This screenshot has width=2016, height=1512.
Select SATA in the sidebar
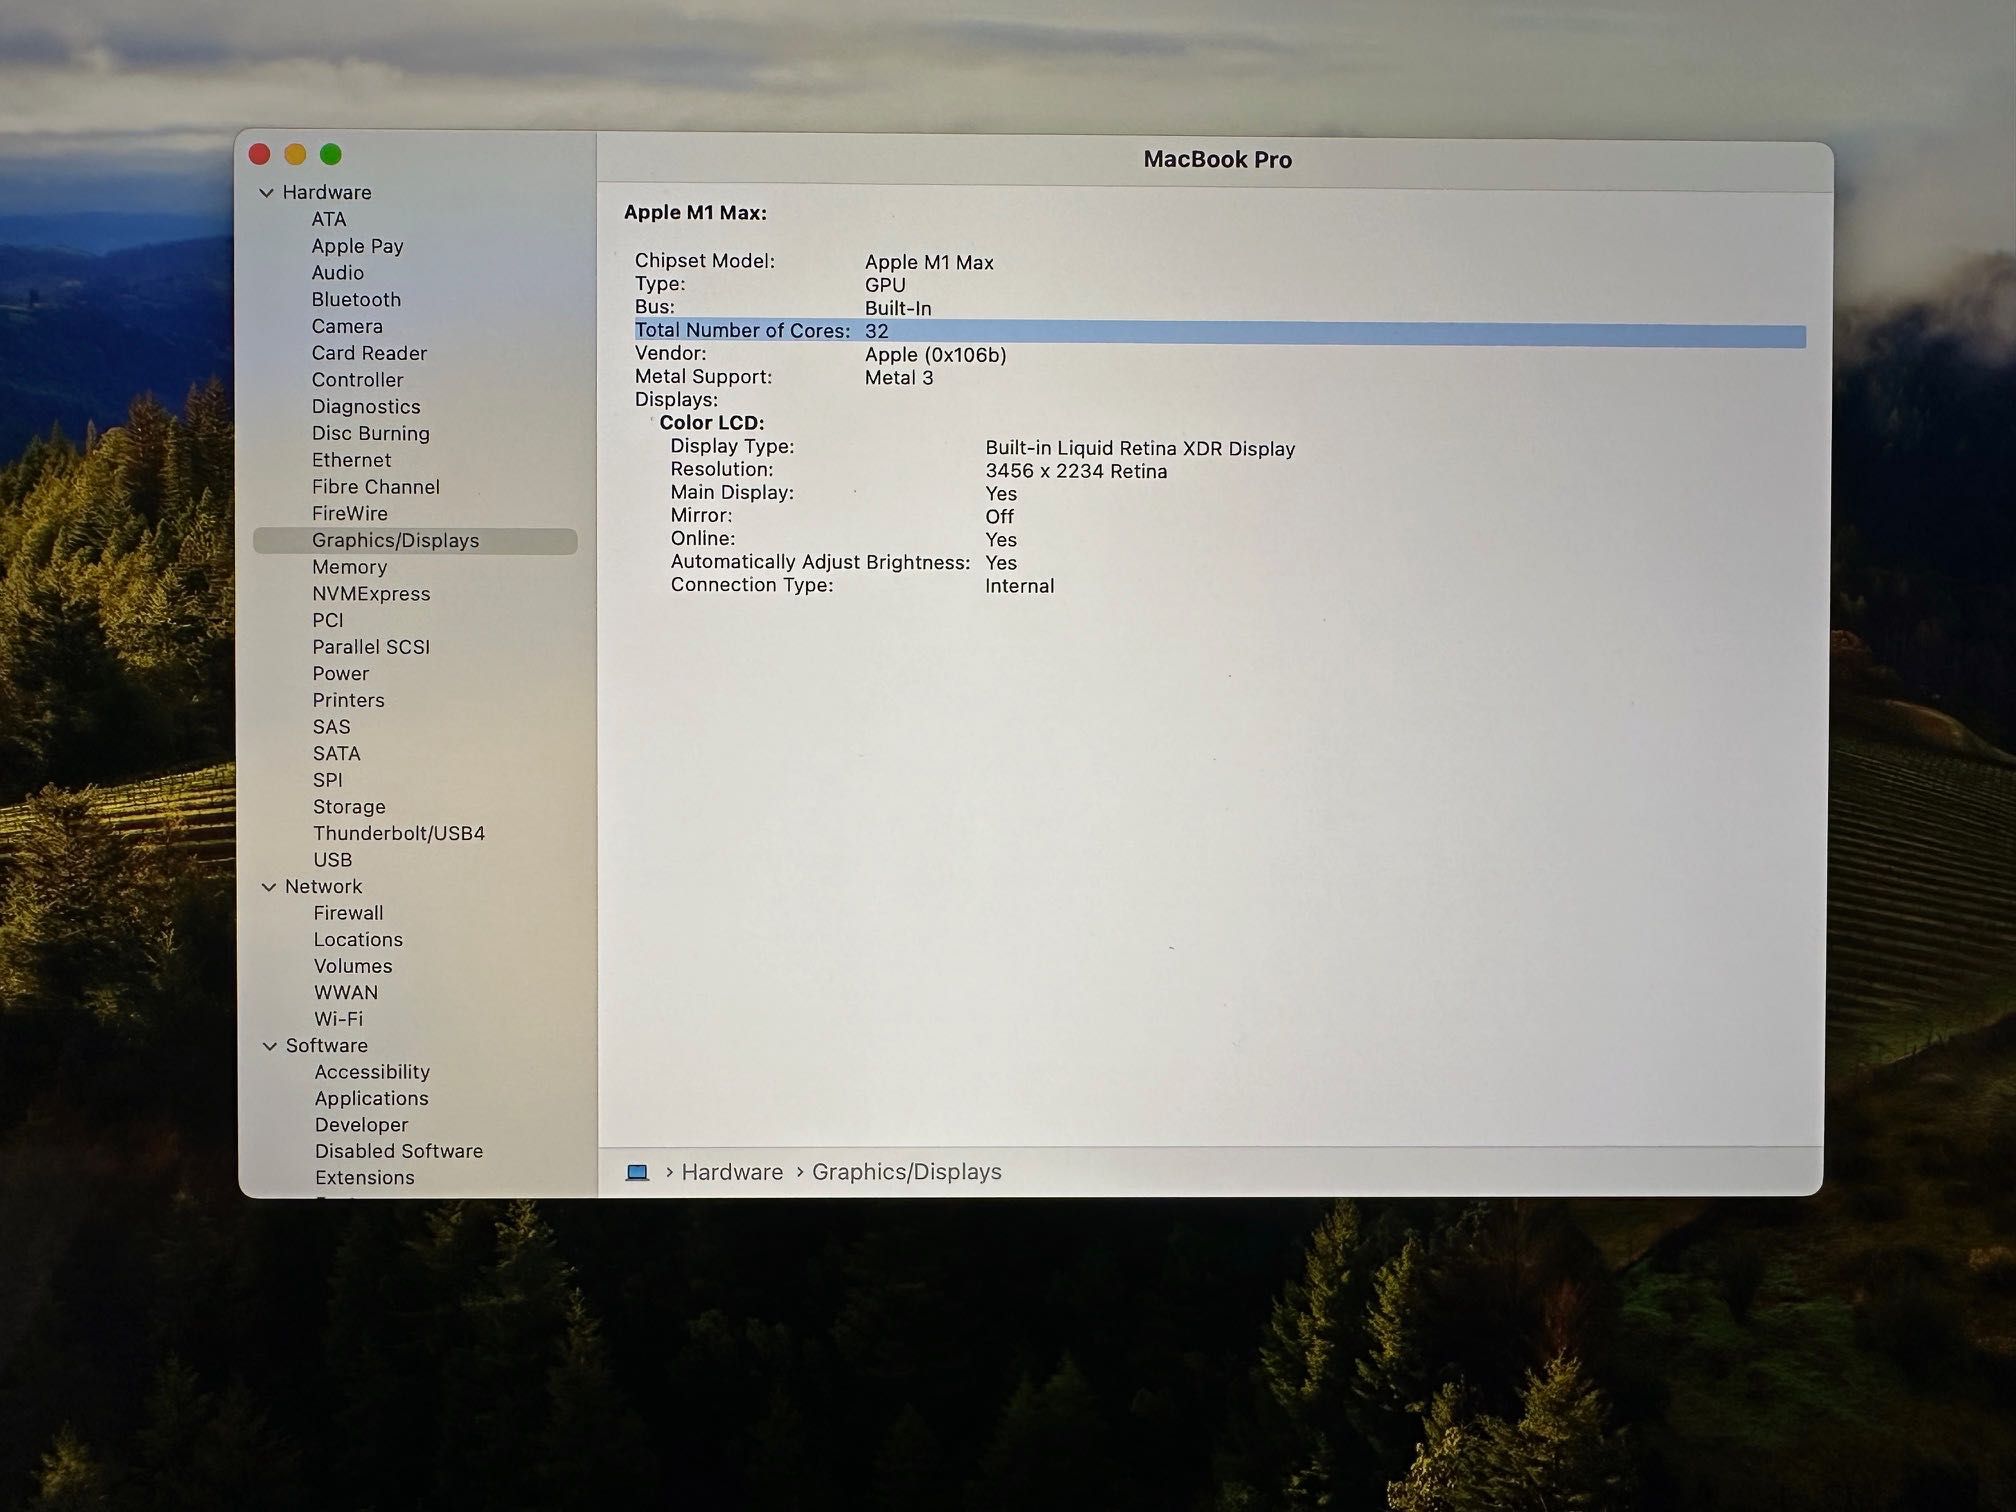point(336,754)
